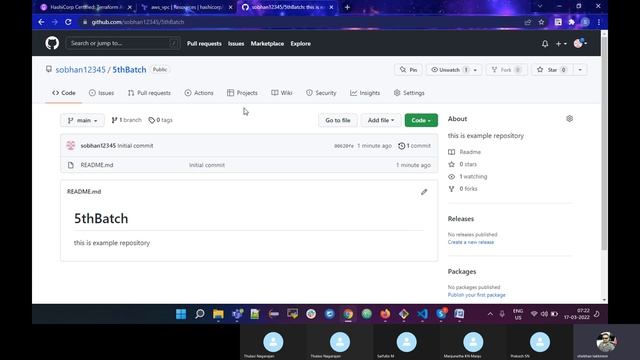Open the main branch selector dropdown
This screenshot has width=640, height=360.
click(82, 120)
